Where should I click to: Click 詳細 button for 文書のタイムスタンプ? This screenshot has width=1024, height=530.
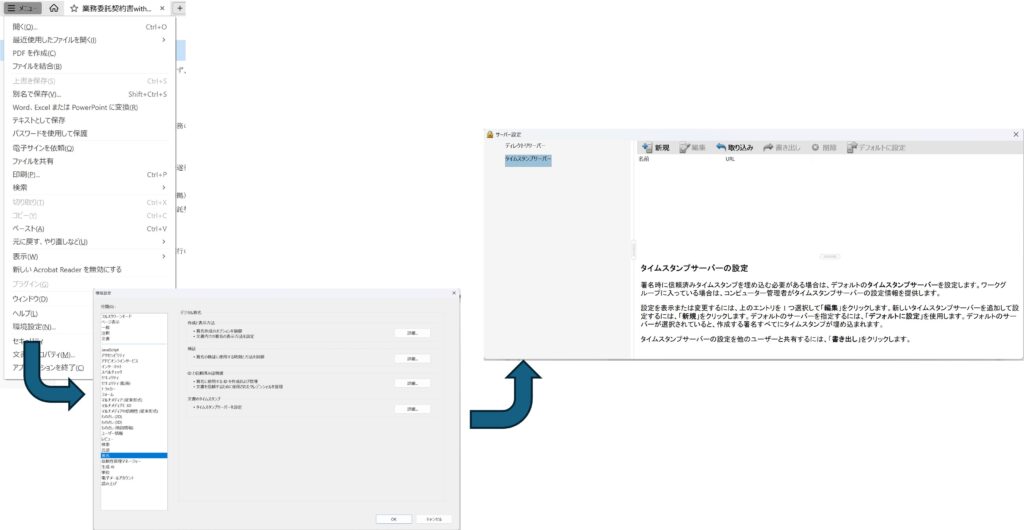tap(411, 409)
